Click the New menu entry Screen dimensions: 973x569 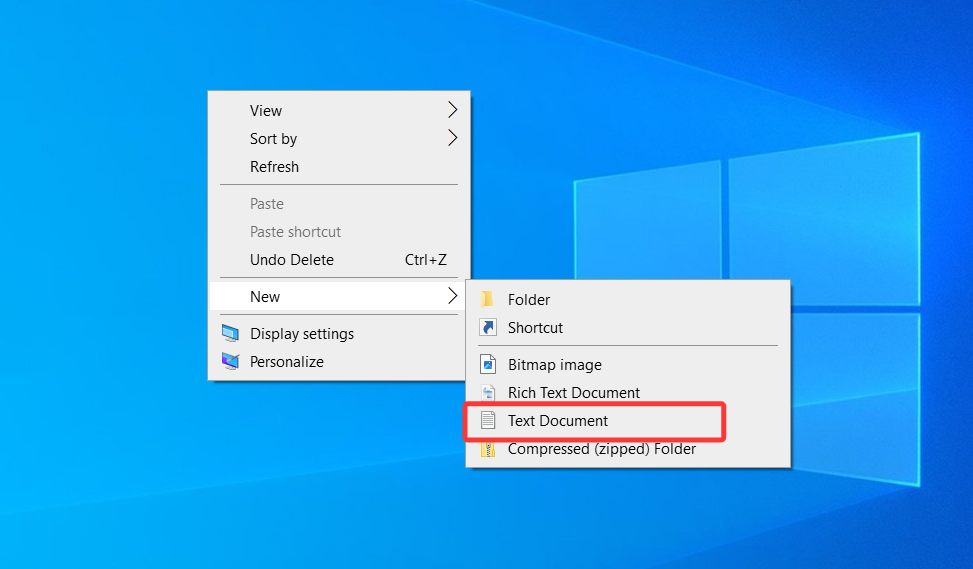tap(339, 297)
